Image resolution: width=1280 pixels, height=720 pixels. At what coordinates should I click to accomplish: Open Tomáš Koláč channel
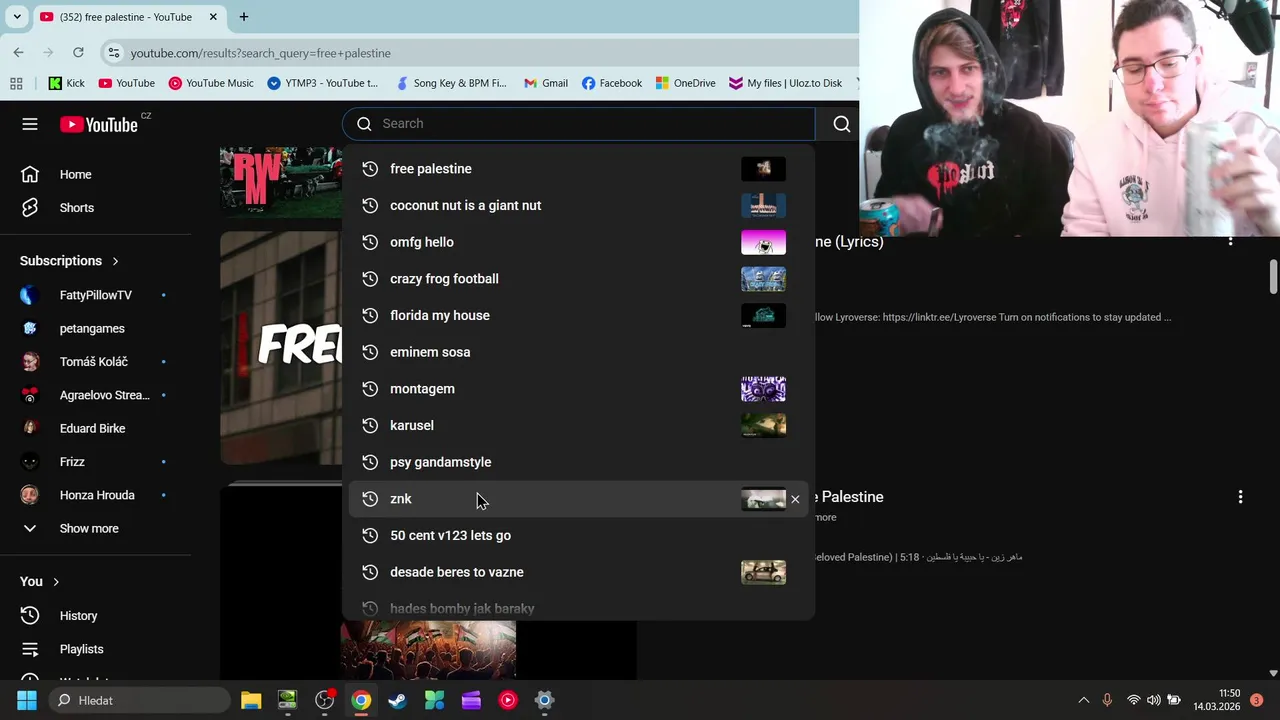coord(95,362)
